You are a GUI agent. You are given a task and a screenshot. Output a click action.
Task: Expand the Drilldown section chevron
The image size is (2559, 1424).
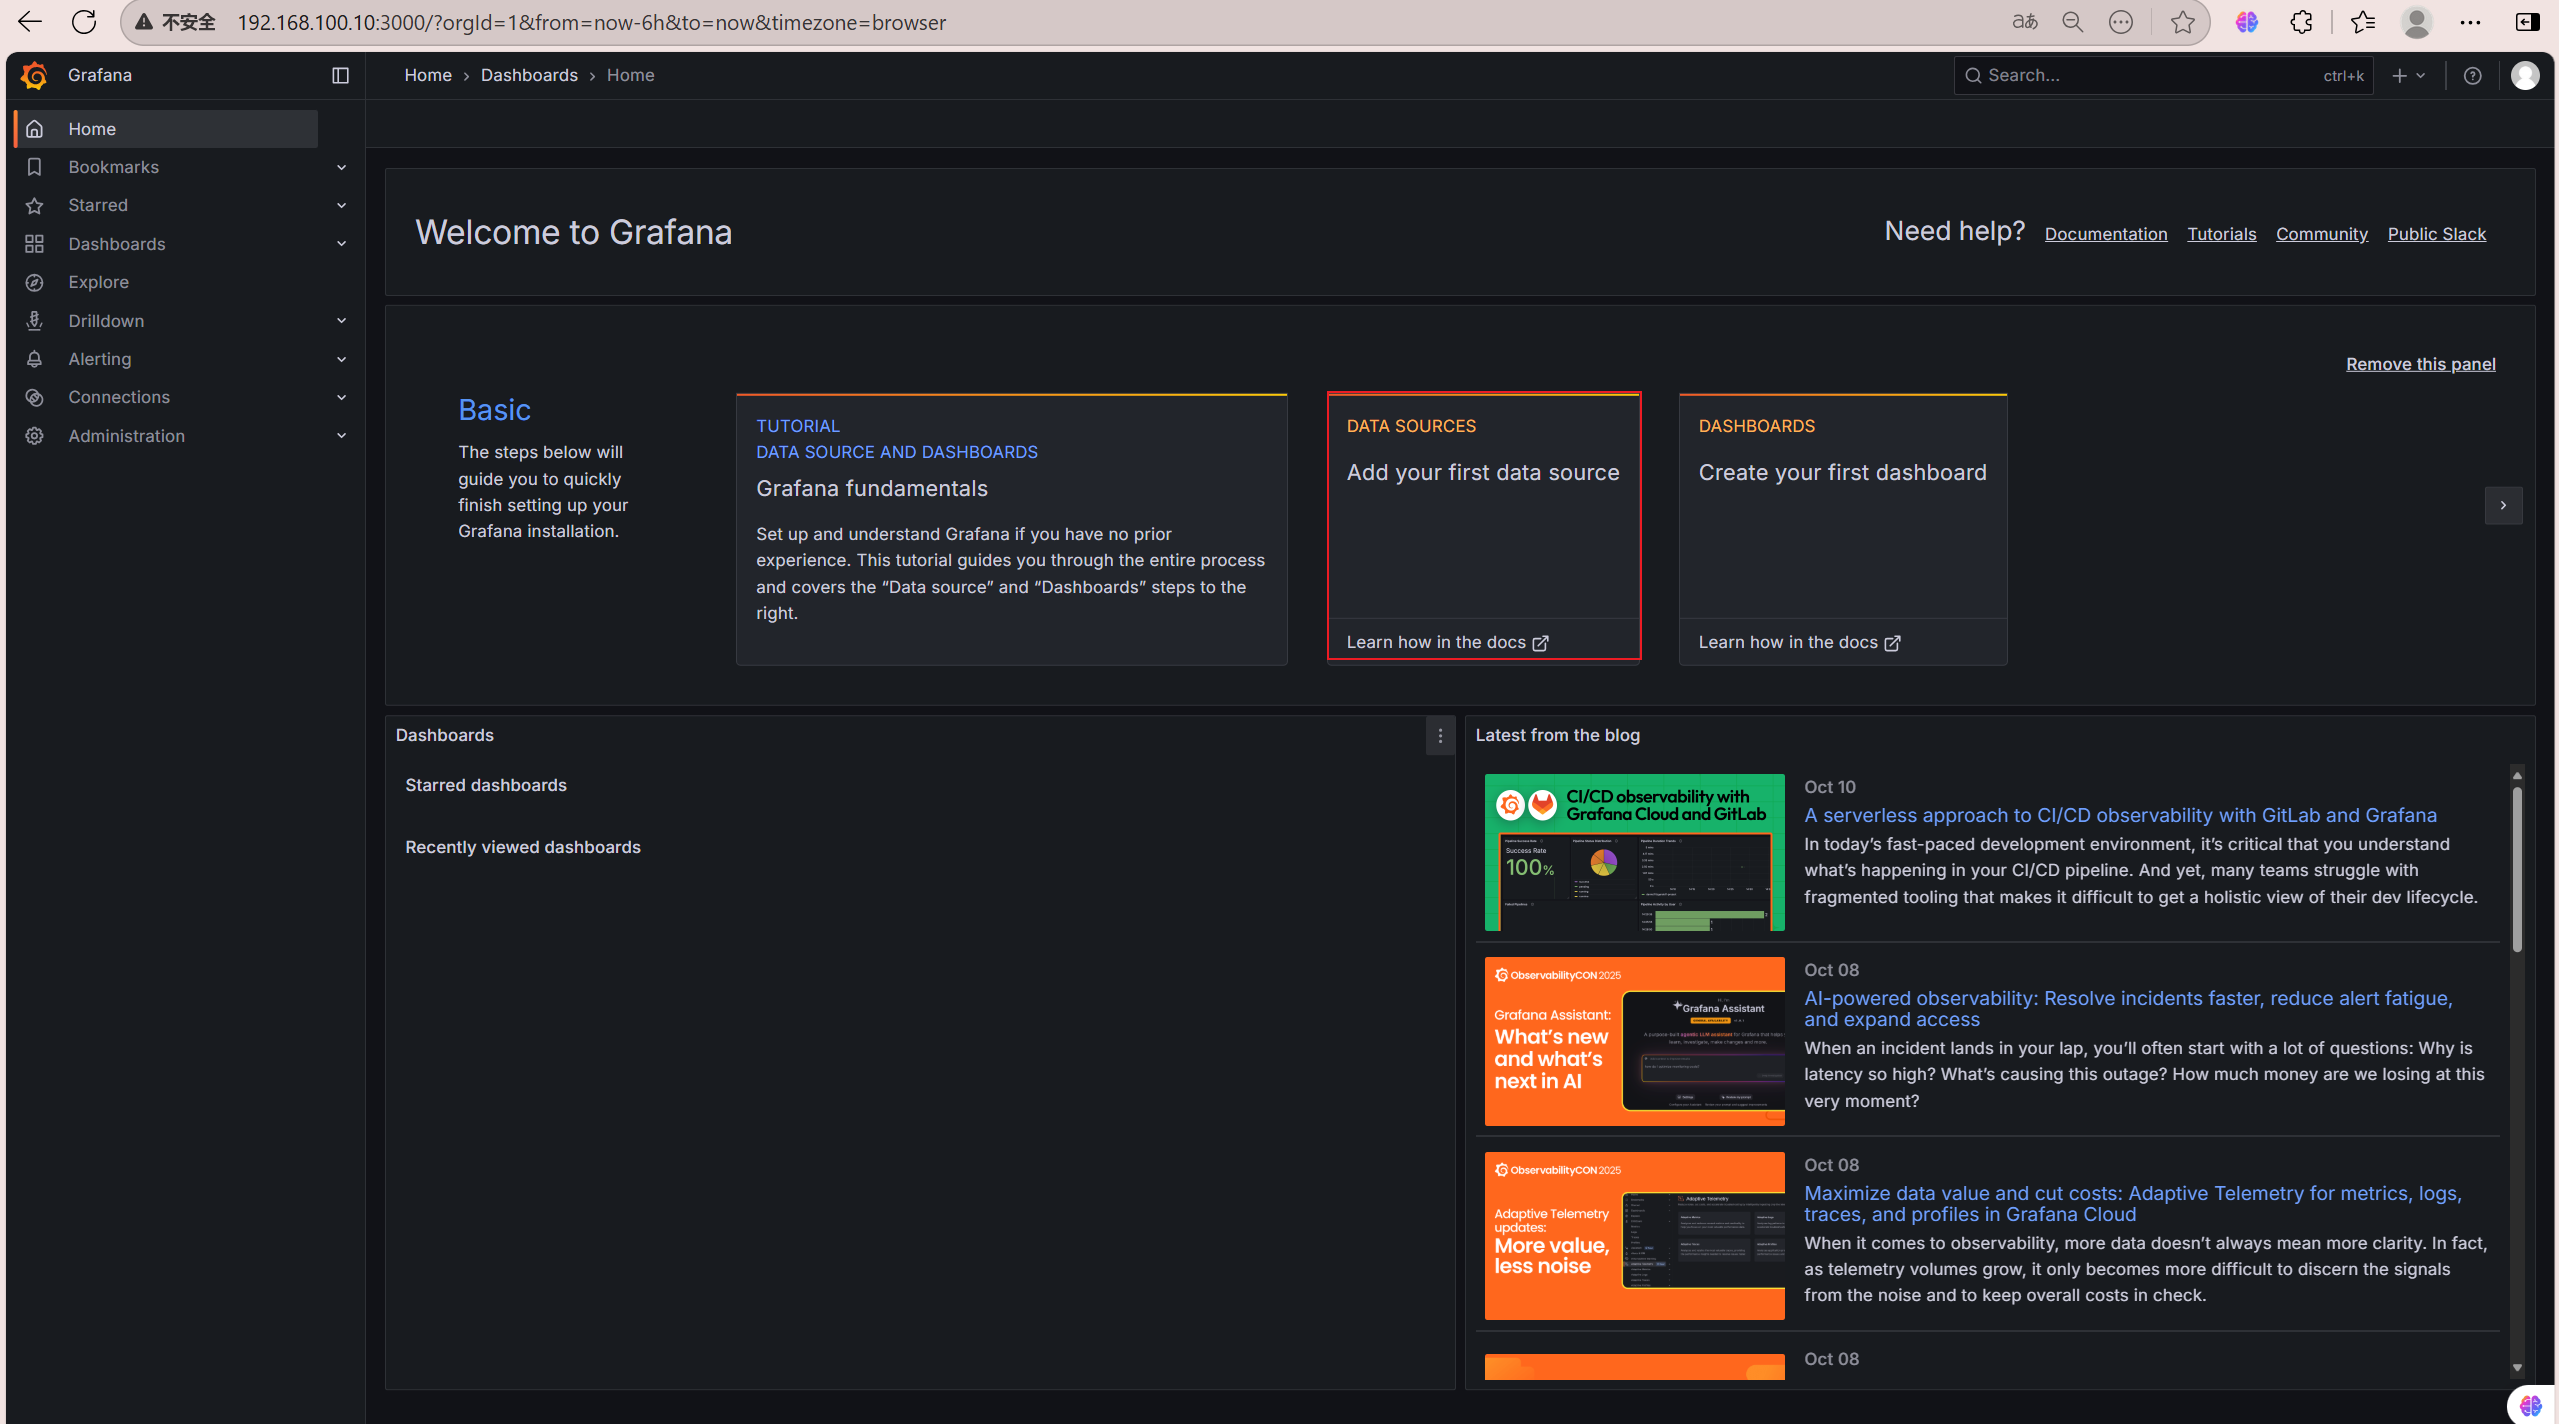point(341,321)
